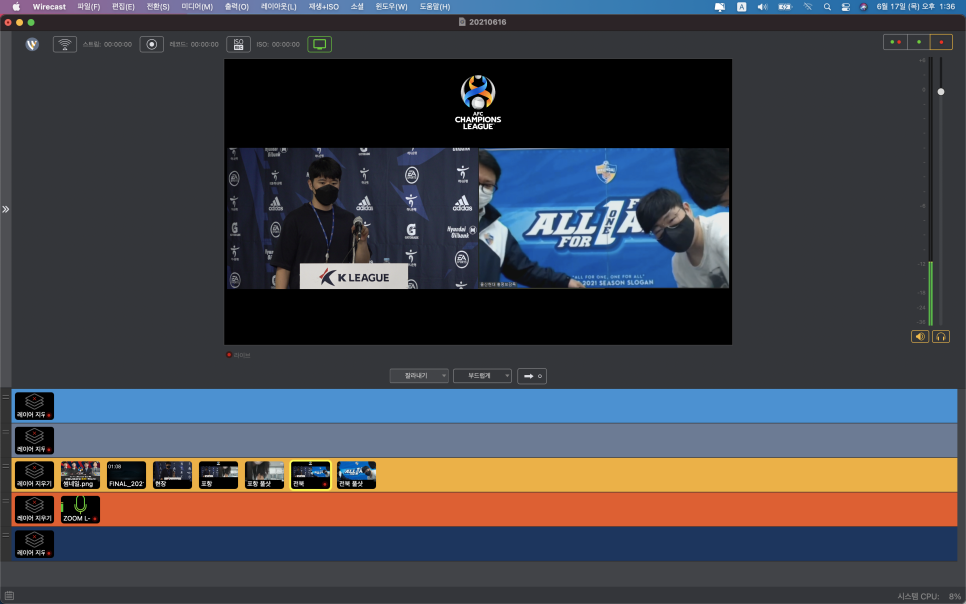Image resolution: width=966 pixels, height=604 pixels.
Task: Expand the left sidebar with double chevron
Action: coord(6,209)
